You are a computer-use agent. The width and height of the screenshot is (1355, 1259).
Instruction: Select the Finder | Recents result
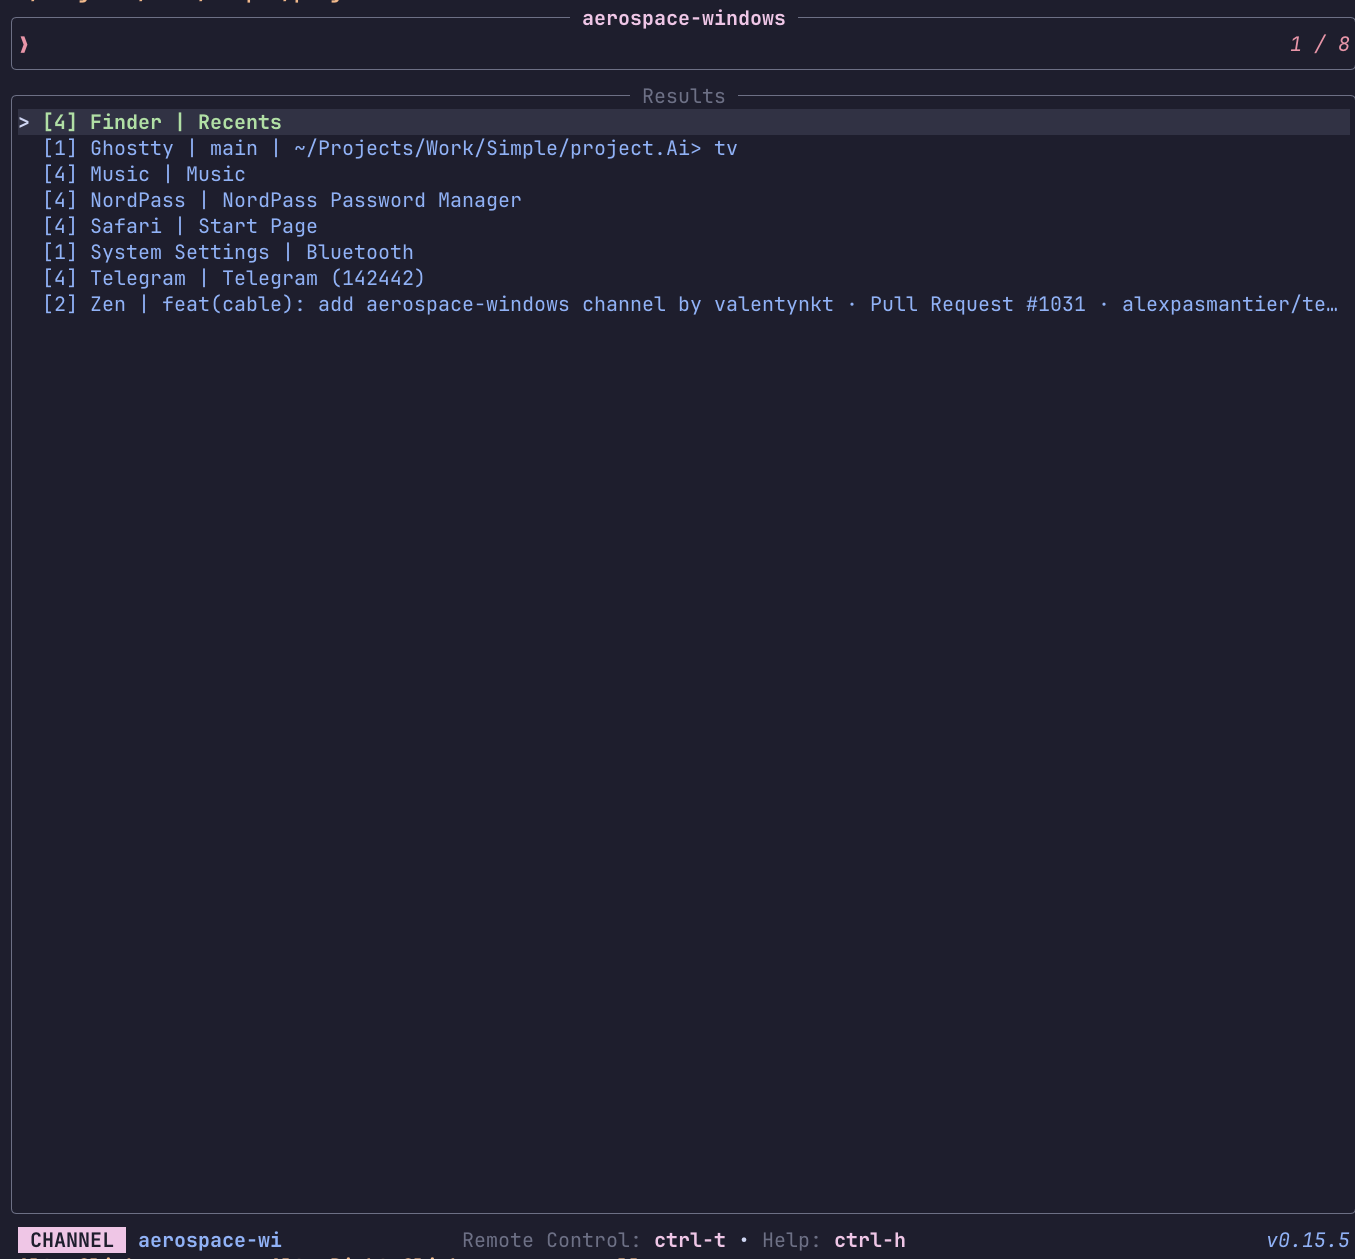click(684, 122)
